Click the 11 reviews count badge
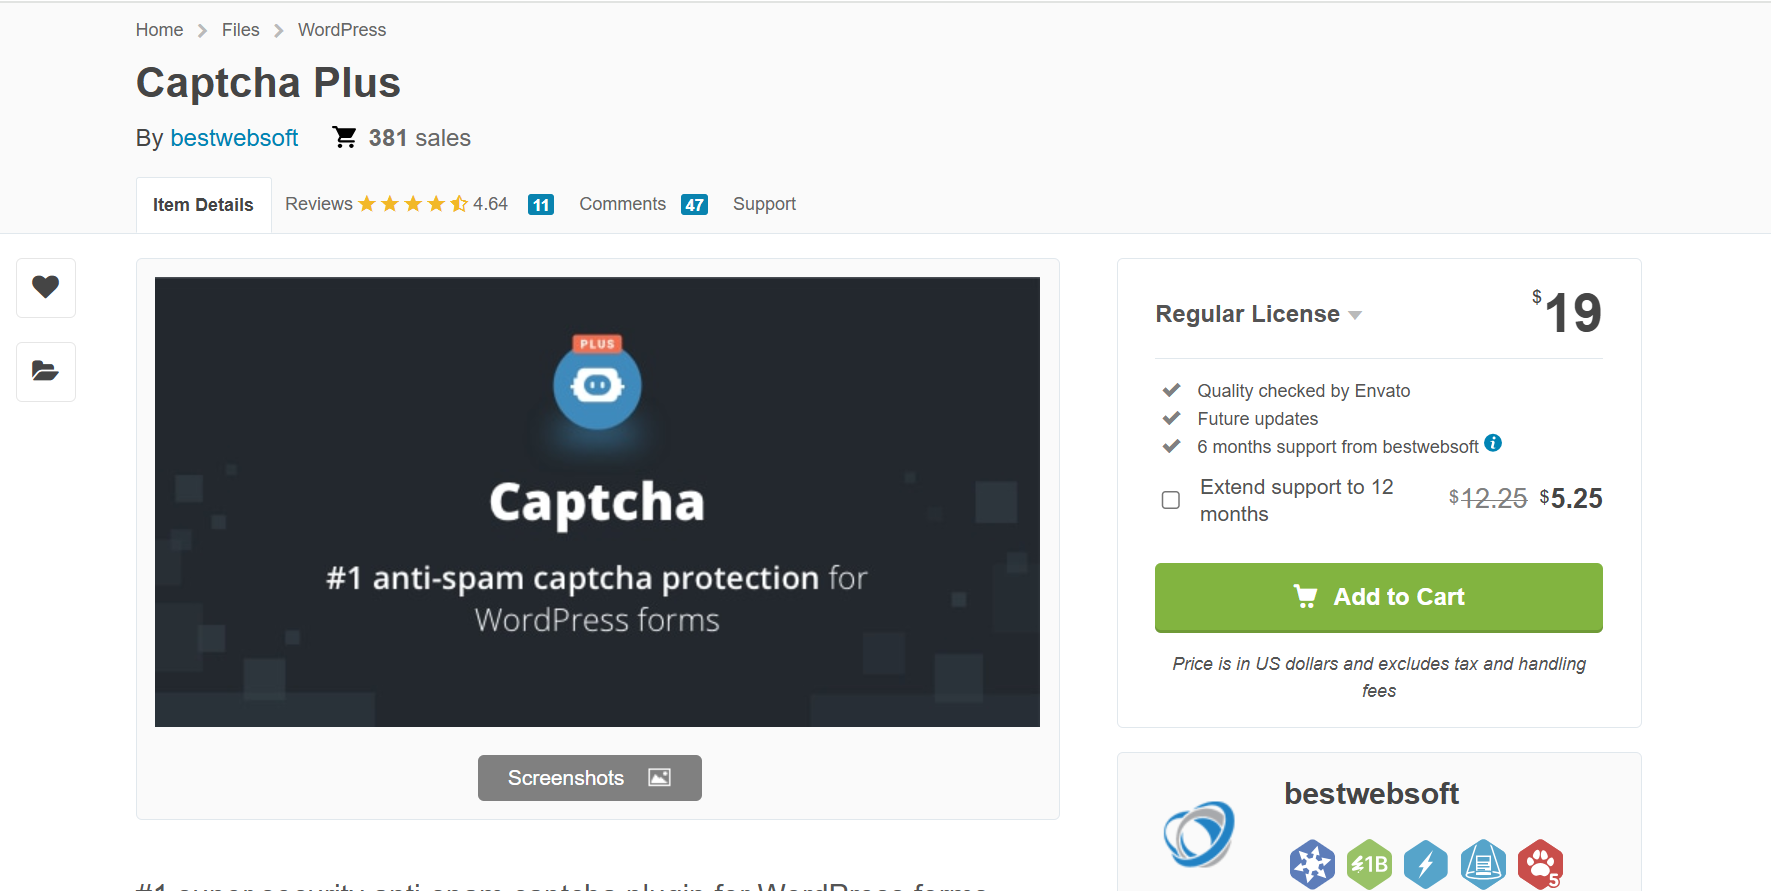This screenshot has height=891, width=1771. pos(541,205)
